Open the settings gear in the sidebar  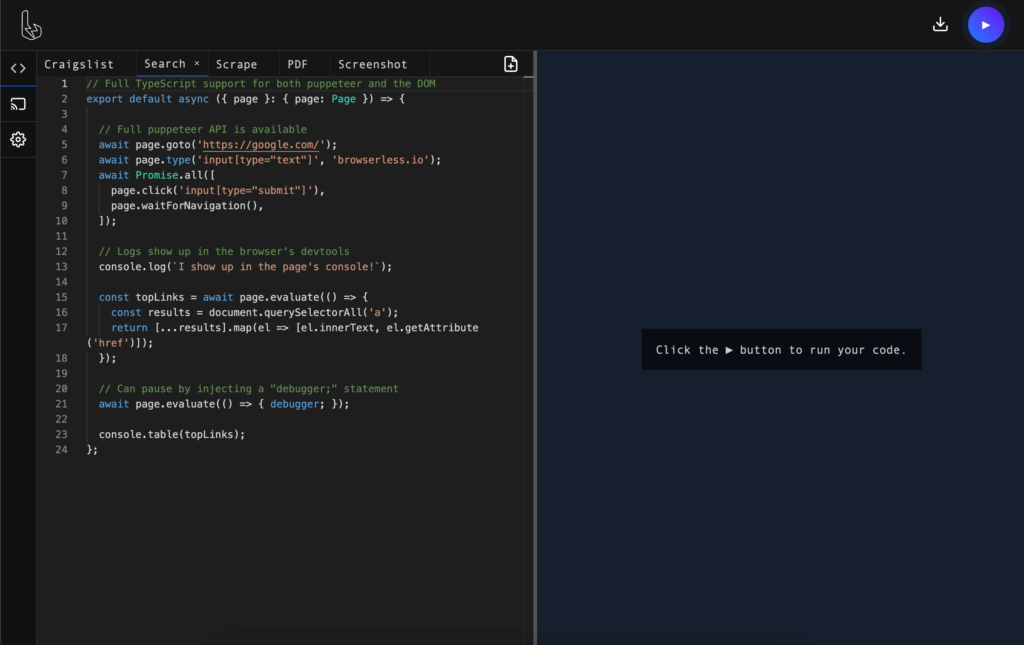pos(18,139)
